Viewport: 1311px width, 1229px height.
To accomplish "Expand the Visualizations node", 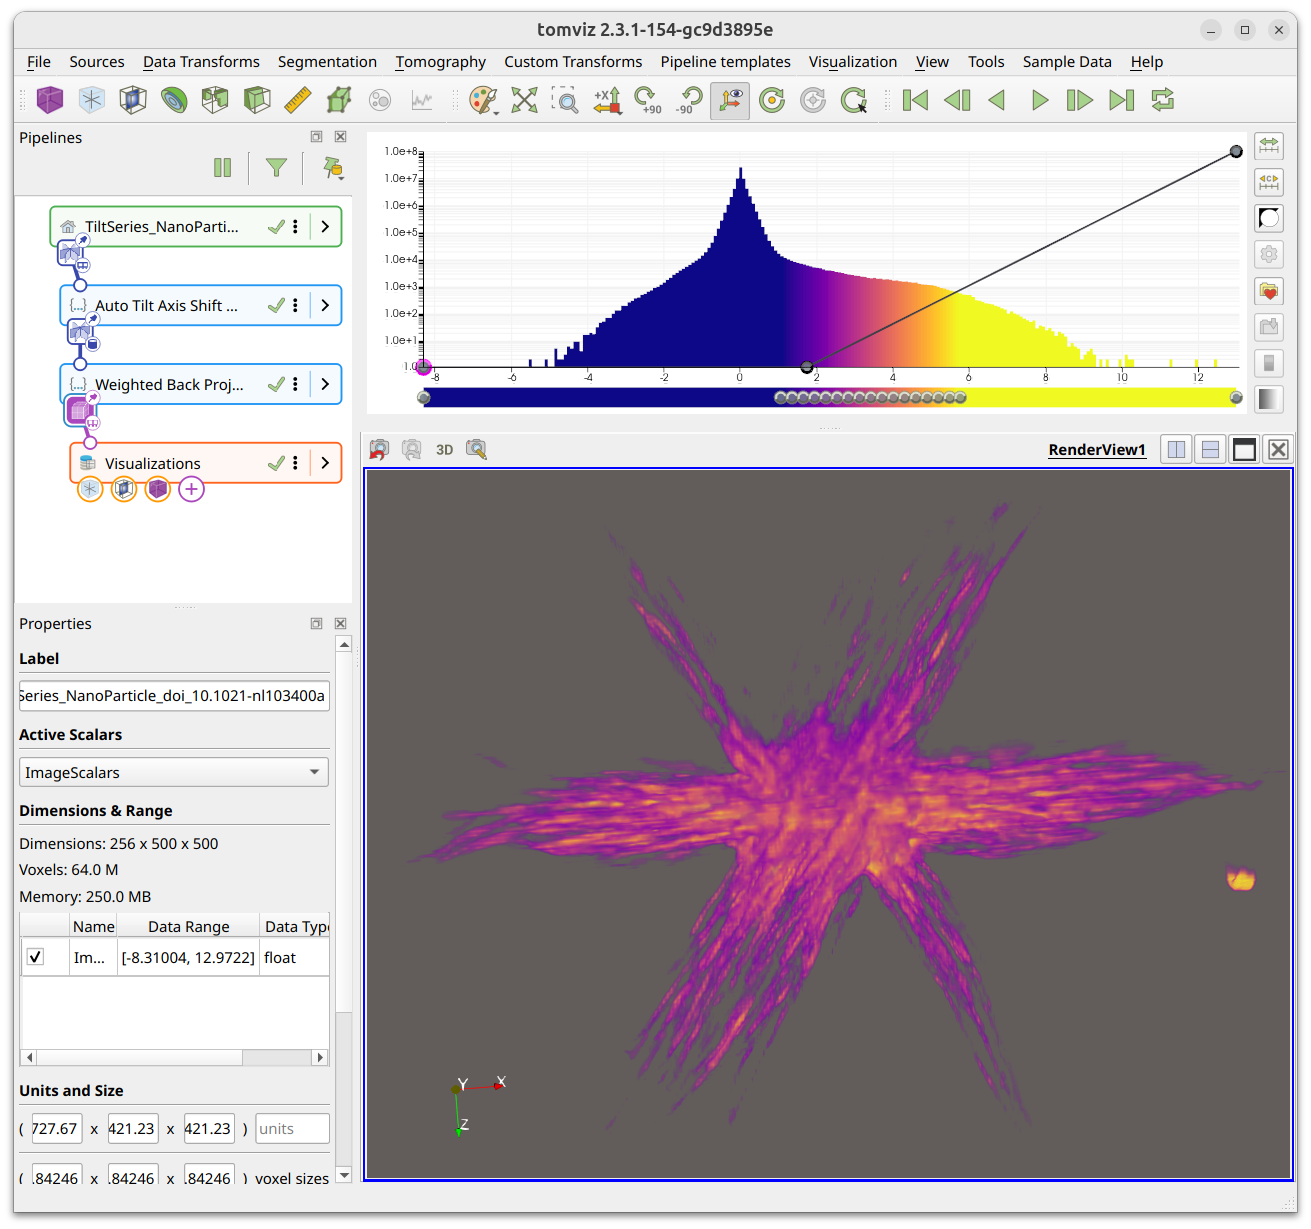I will pyautogui.click(x=325, y=463).
